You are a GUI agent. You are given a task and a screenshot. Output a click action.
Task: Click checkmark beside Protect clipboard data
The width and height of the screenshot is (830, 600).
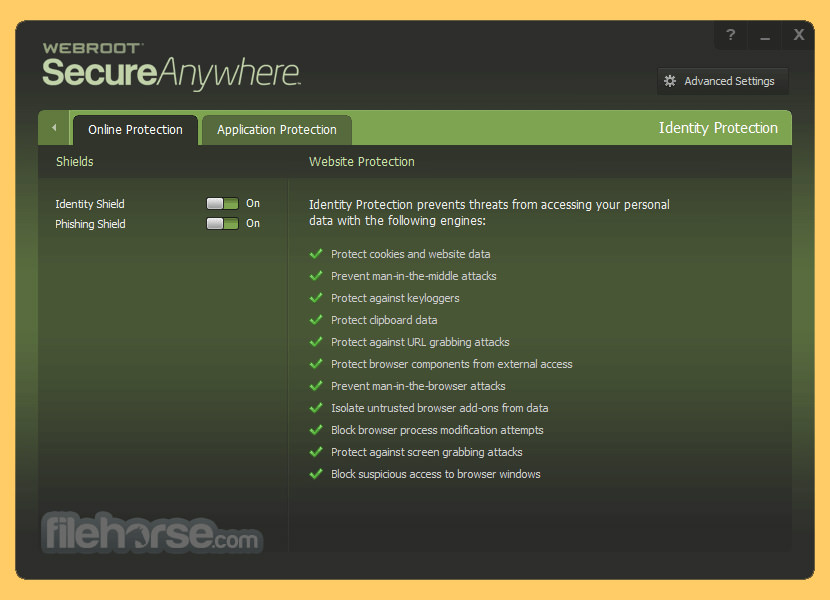pos(316,320)
